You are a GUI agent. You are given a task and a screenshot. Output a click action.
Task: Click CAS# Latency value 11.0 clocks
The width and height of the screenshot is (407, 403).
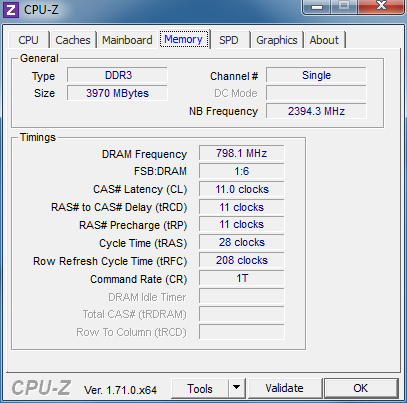pyautogui.click(x=242, y=189)
